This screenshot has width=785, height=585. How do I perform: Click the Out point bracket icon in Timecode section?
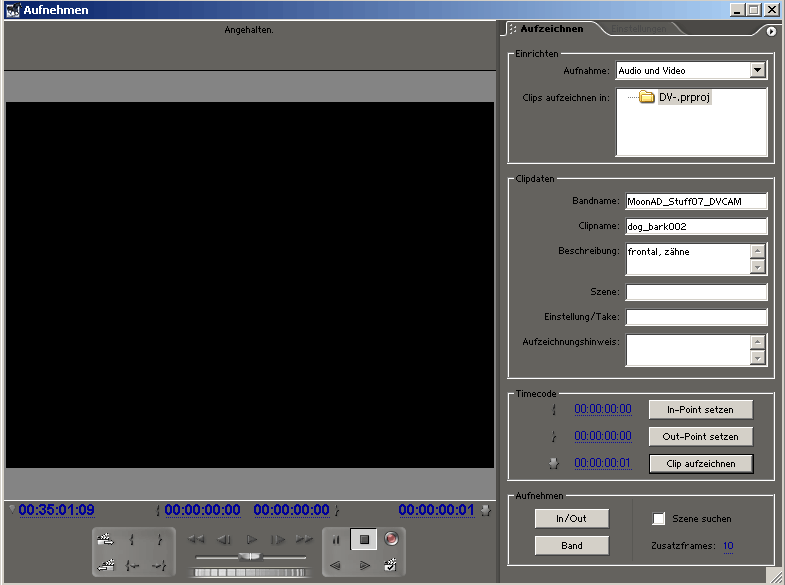tap(554, 436)
